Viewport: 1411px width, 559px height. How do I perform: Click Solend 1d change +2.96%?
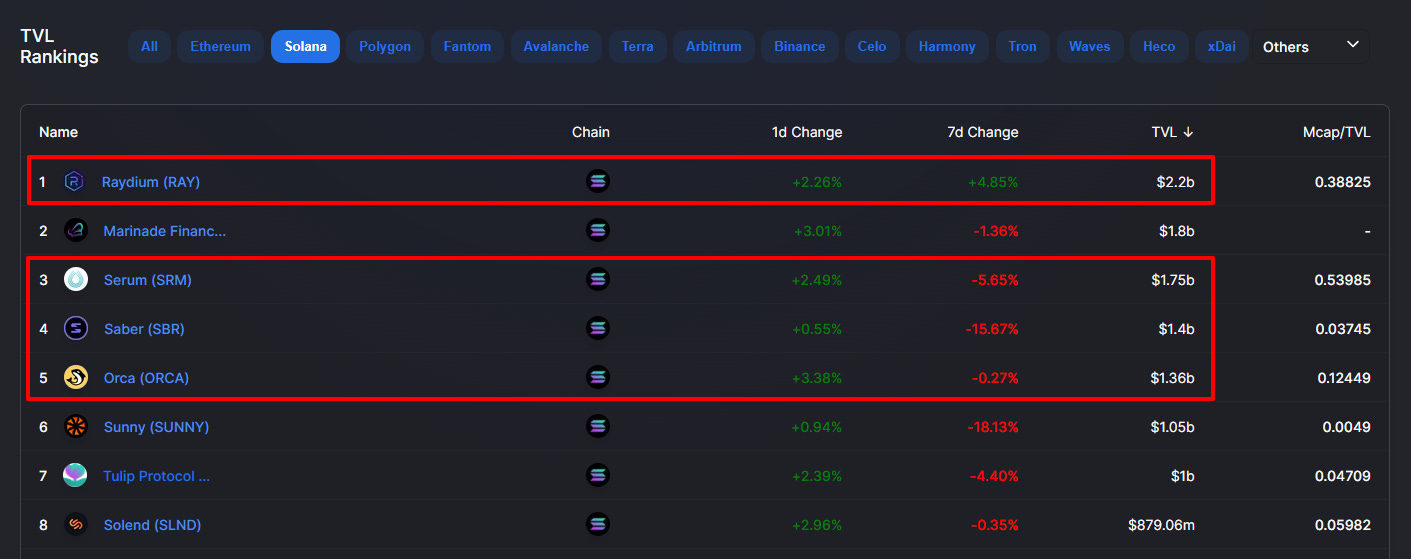(817, 525)
